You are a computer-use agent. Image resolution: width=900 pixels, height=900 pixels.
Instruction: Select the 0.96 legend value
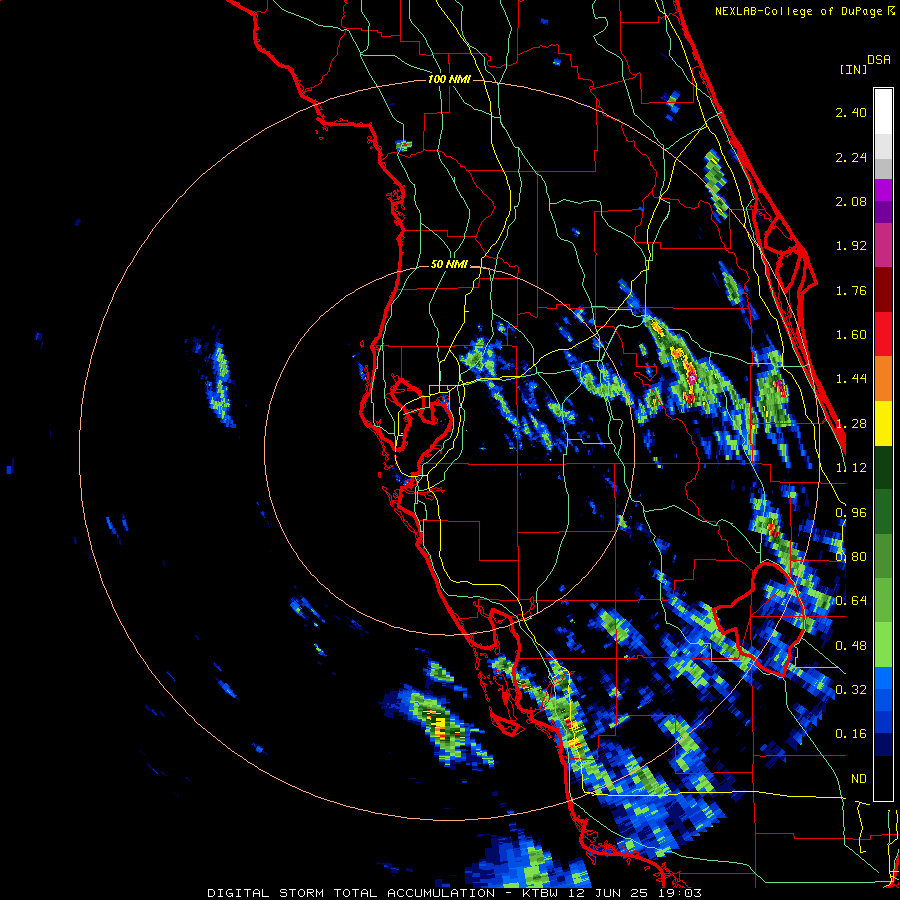[851, 513]
